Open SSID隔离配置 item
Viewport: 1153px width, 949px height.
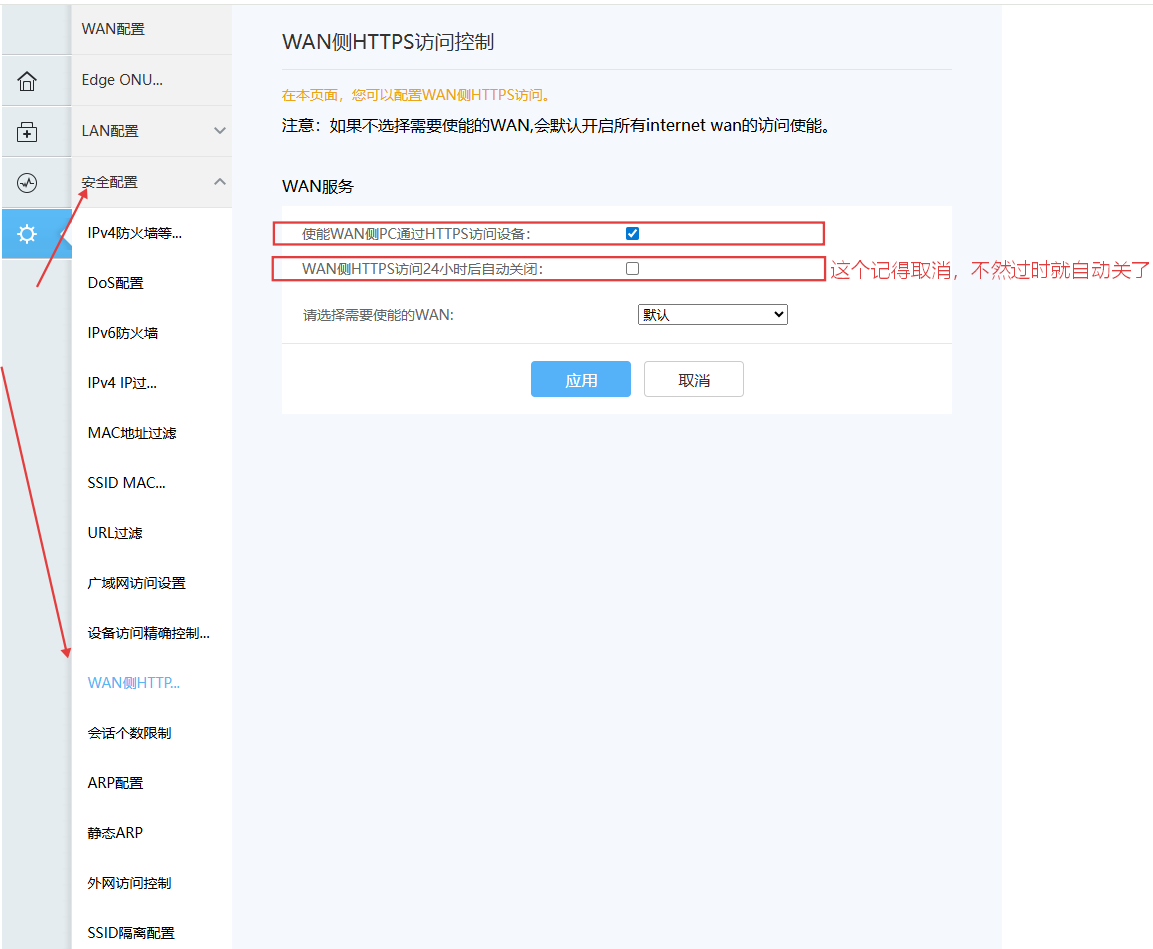pyautogui.click(x=131, y=933)
